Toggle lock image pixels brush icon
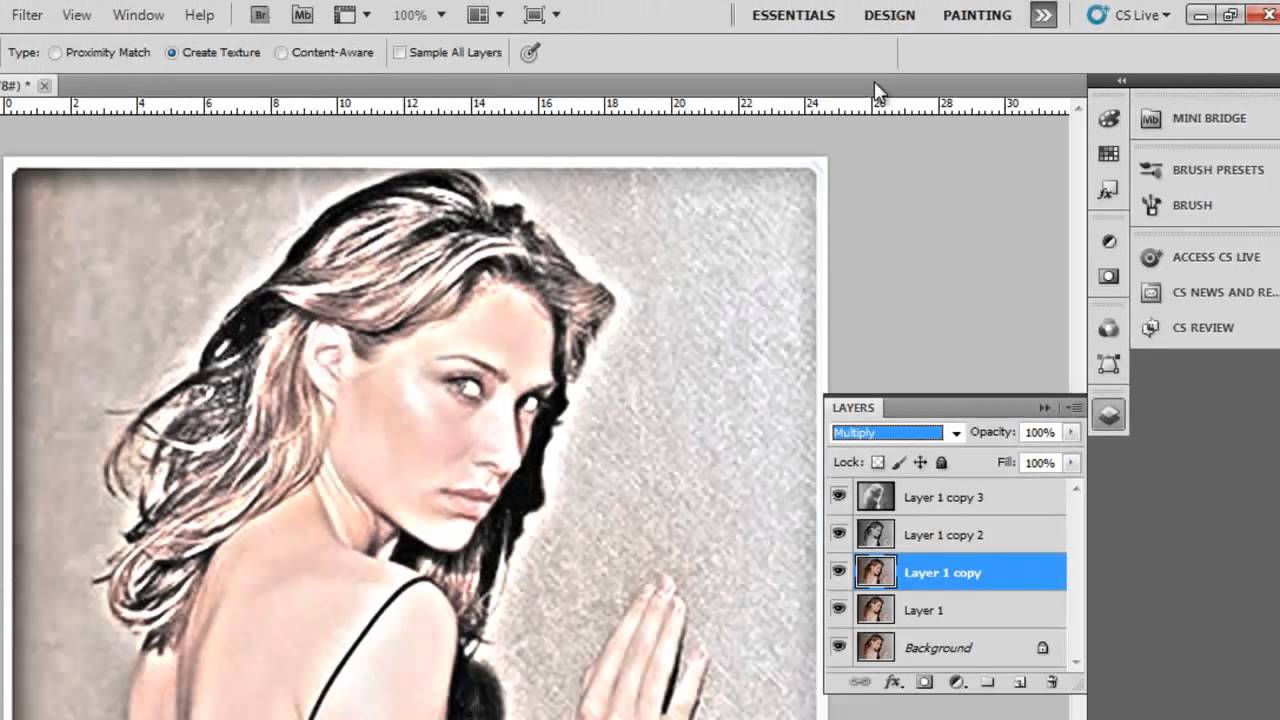 point(899,463)
